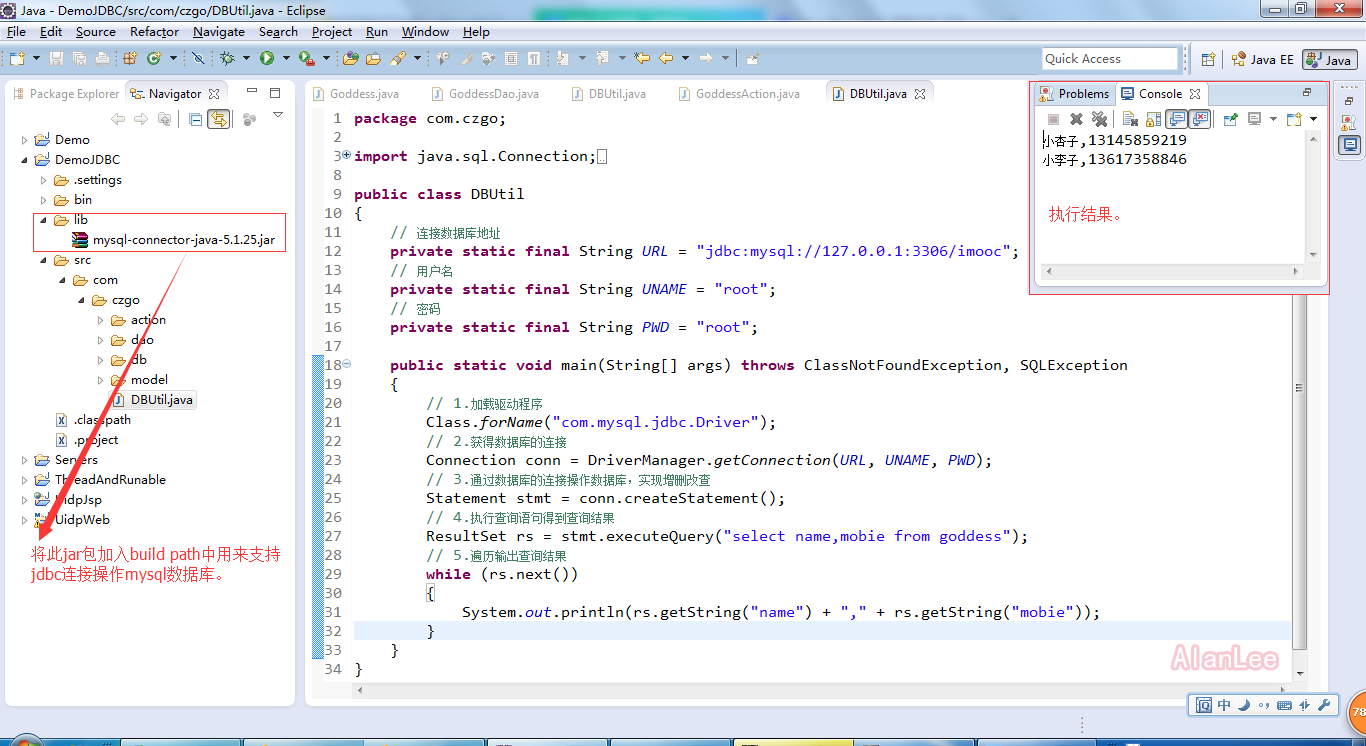This screenshot has width=1366, height=746.
Task: Click the Open Type icon
Action: click(351, 58)
